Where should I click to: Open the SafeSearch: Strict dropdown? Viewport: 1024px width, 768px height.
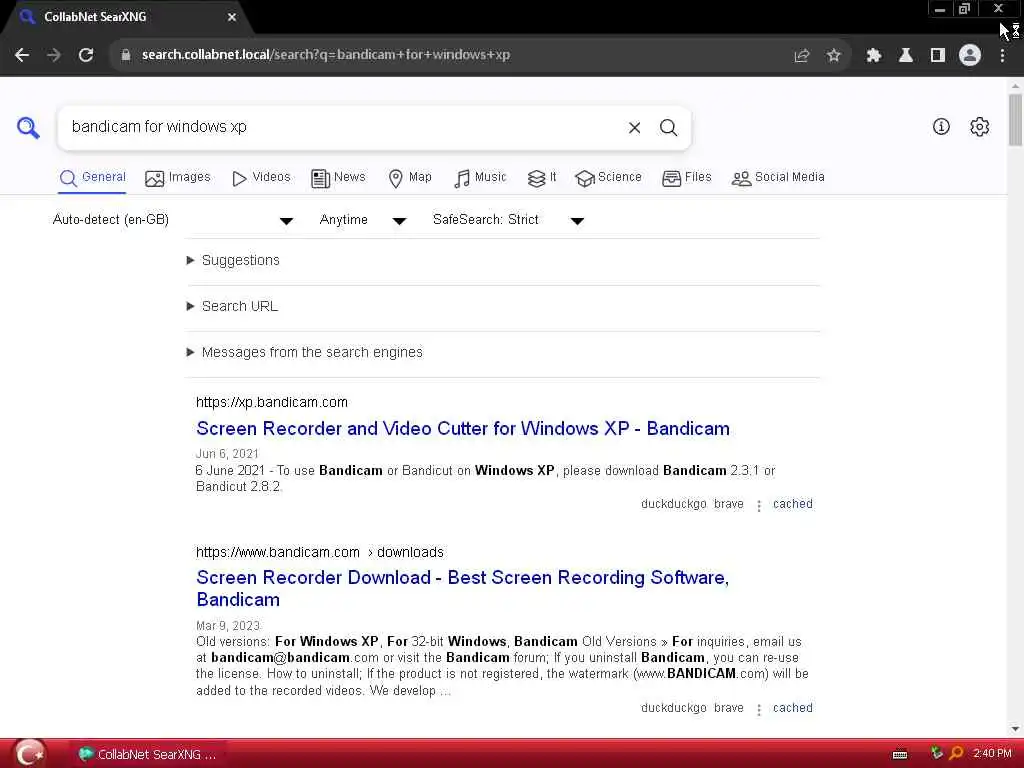tap(508, 220)
